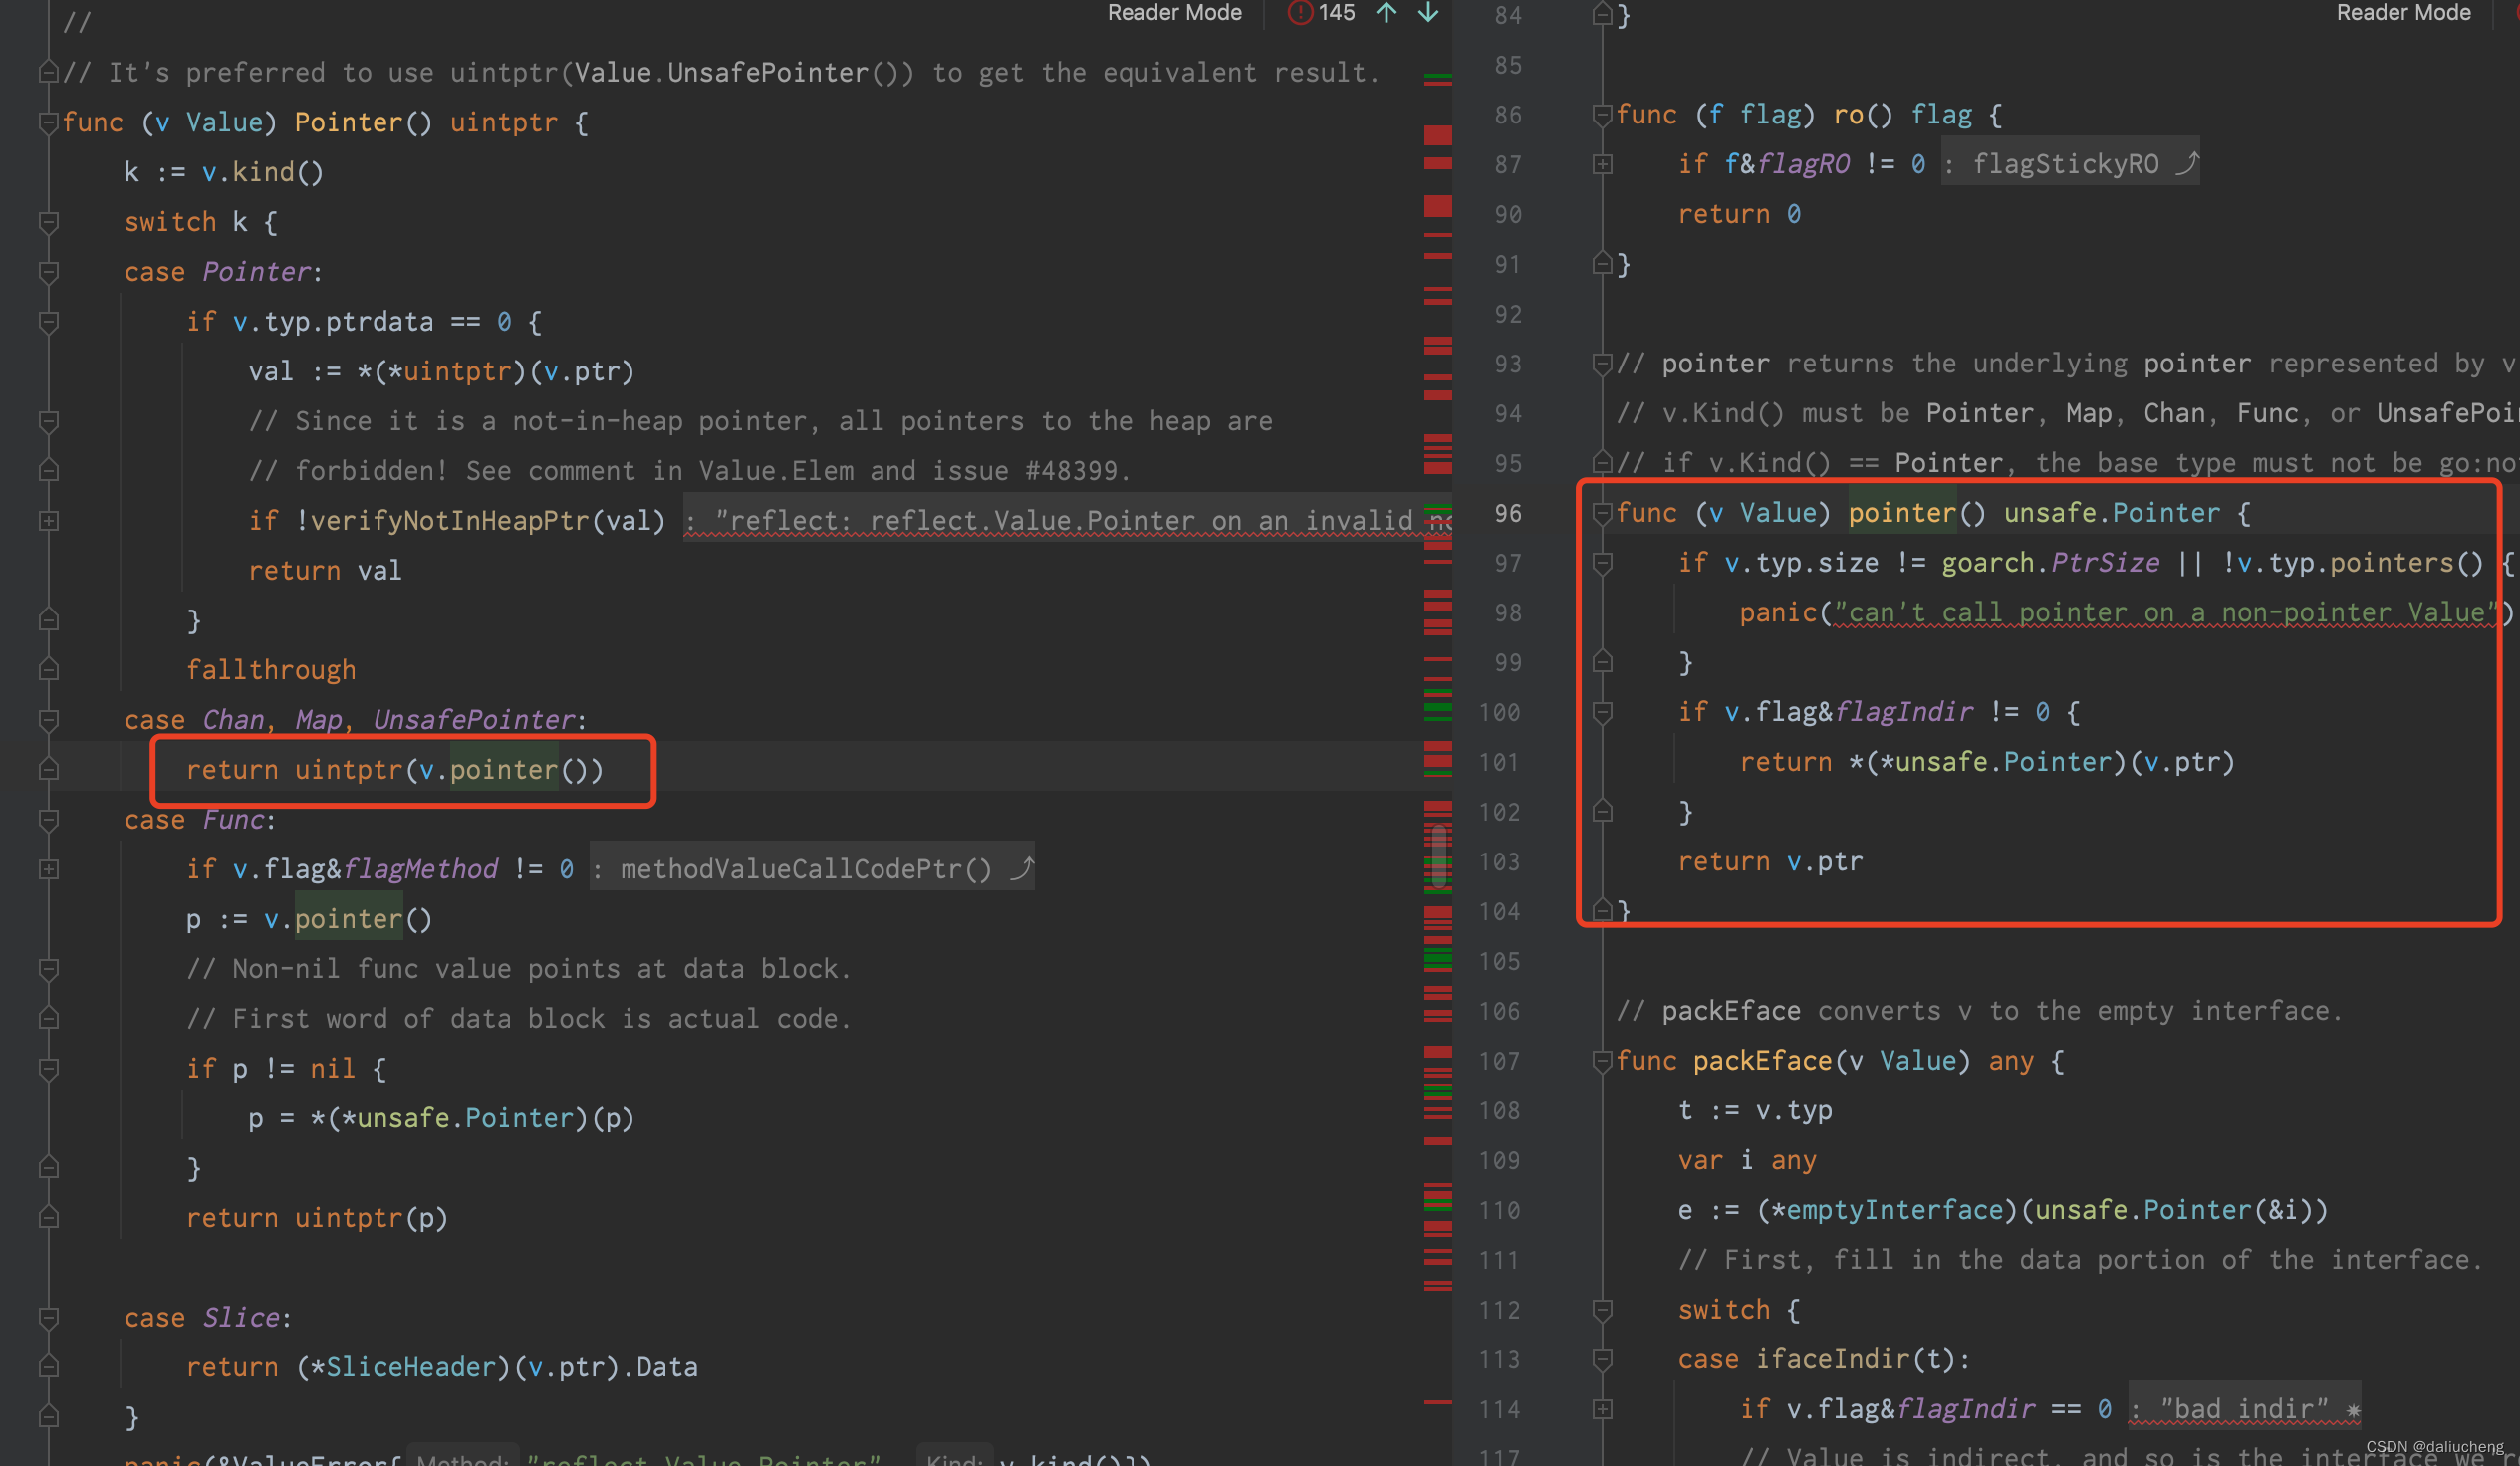This screenshot has width=2520, height=1466.
Task: Click panic string "can't call pointer" line 98
Action: [2166, 612]
